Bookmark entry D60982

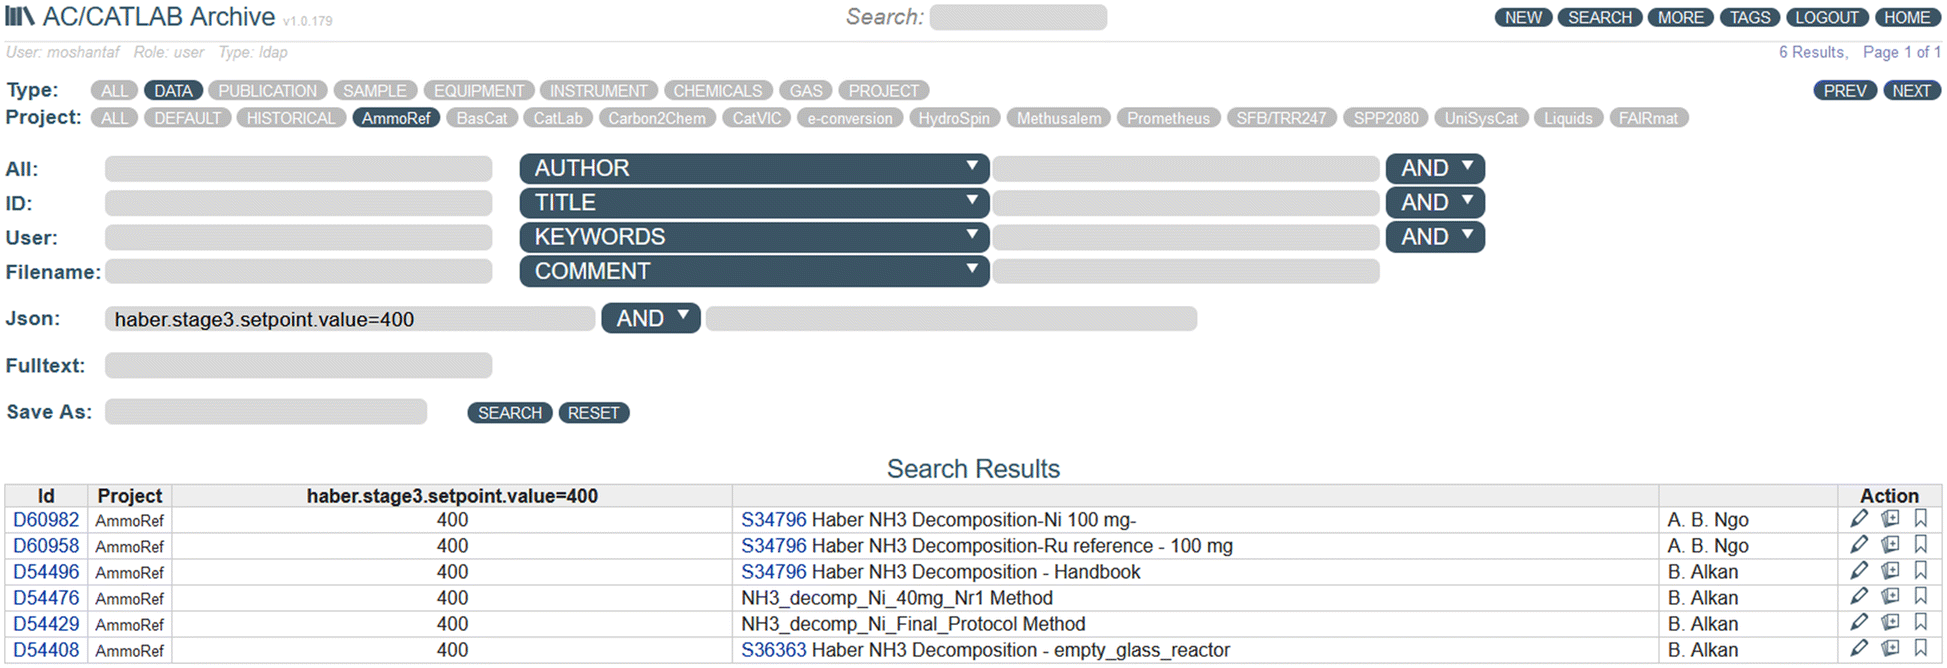[x=1920, y=518]
